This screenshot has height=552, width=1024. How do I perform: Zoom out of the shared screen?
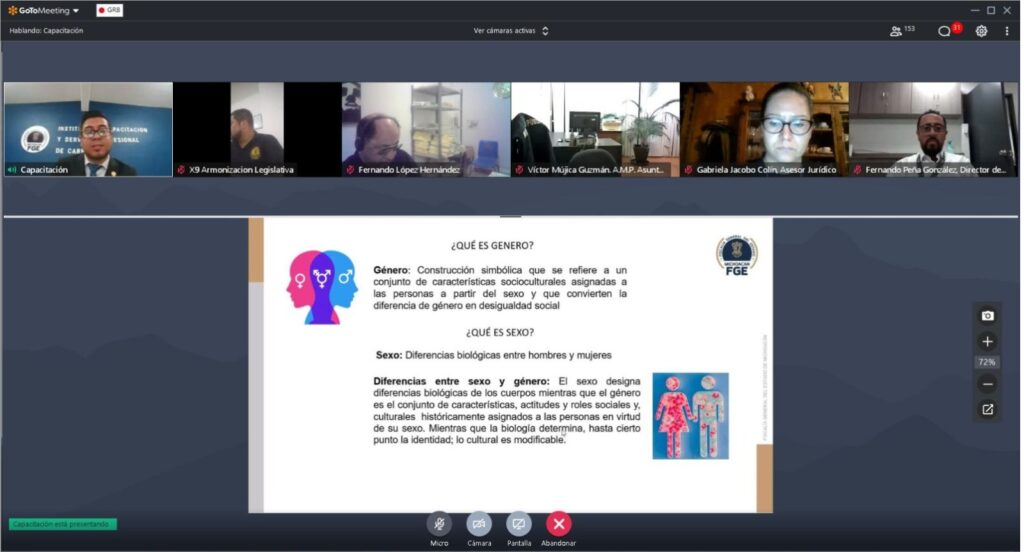coord(987,384)
